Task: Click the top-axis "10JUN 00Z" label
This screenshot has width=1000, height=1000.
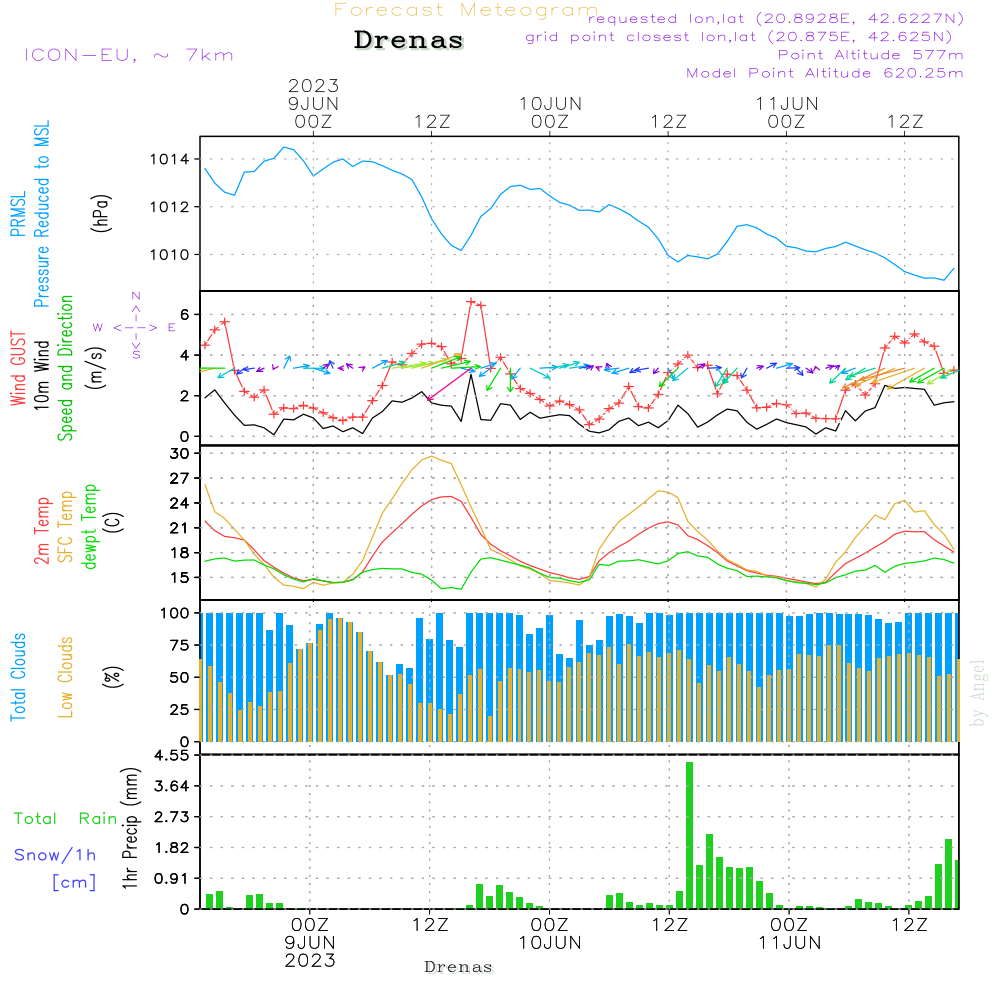Action: click(x=550, y=112)
